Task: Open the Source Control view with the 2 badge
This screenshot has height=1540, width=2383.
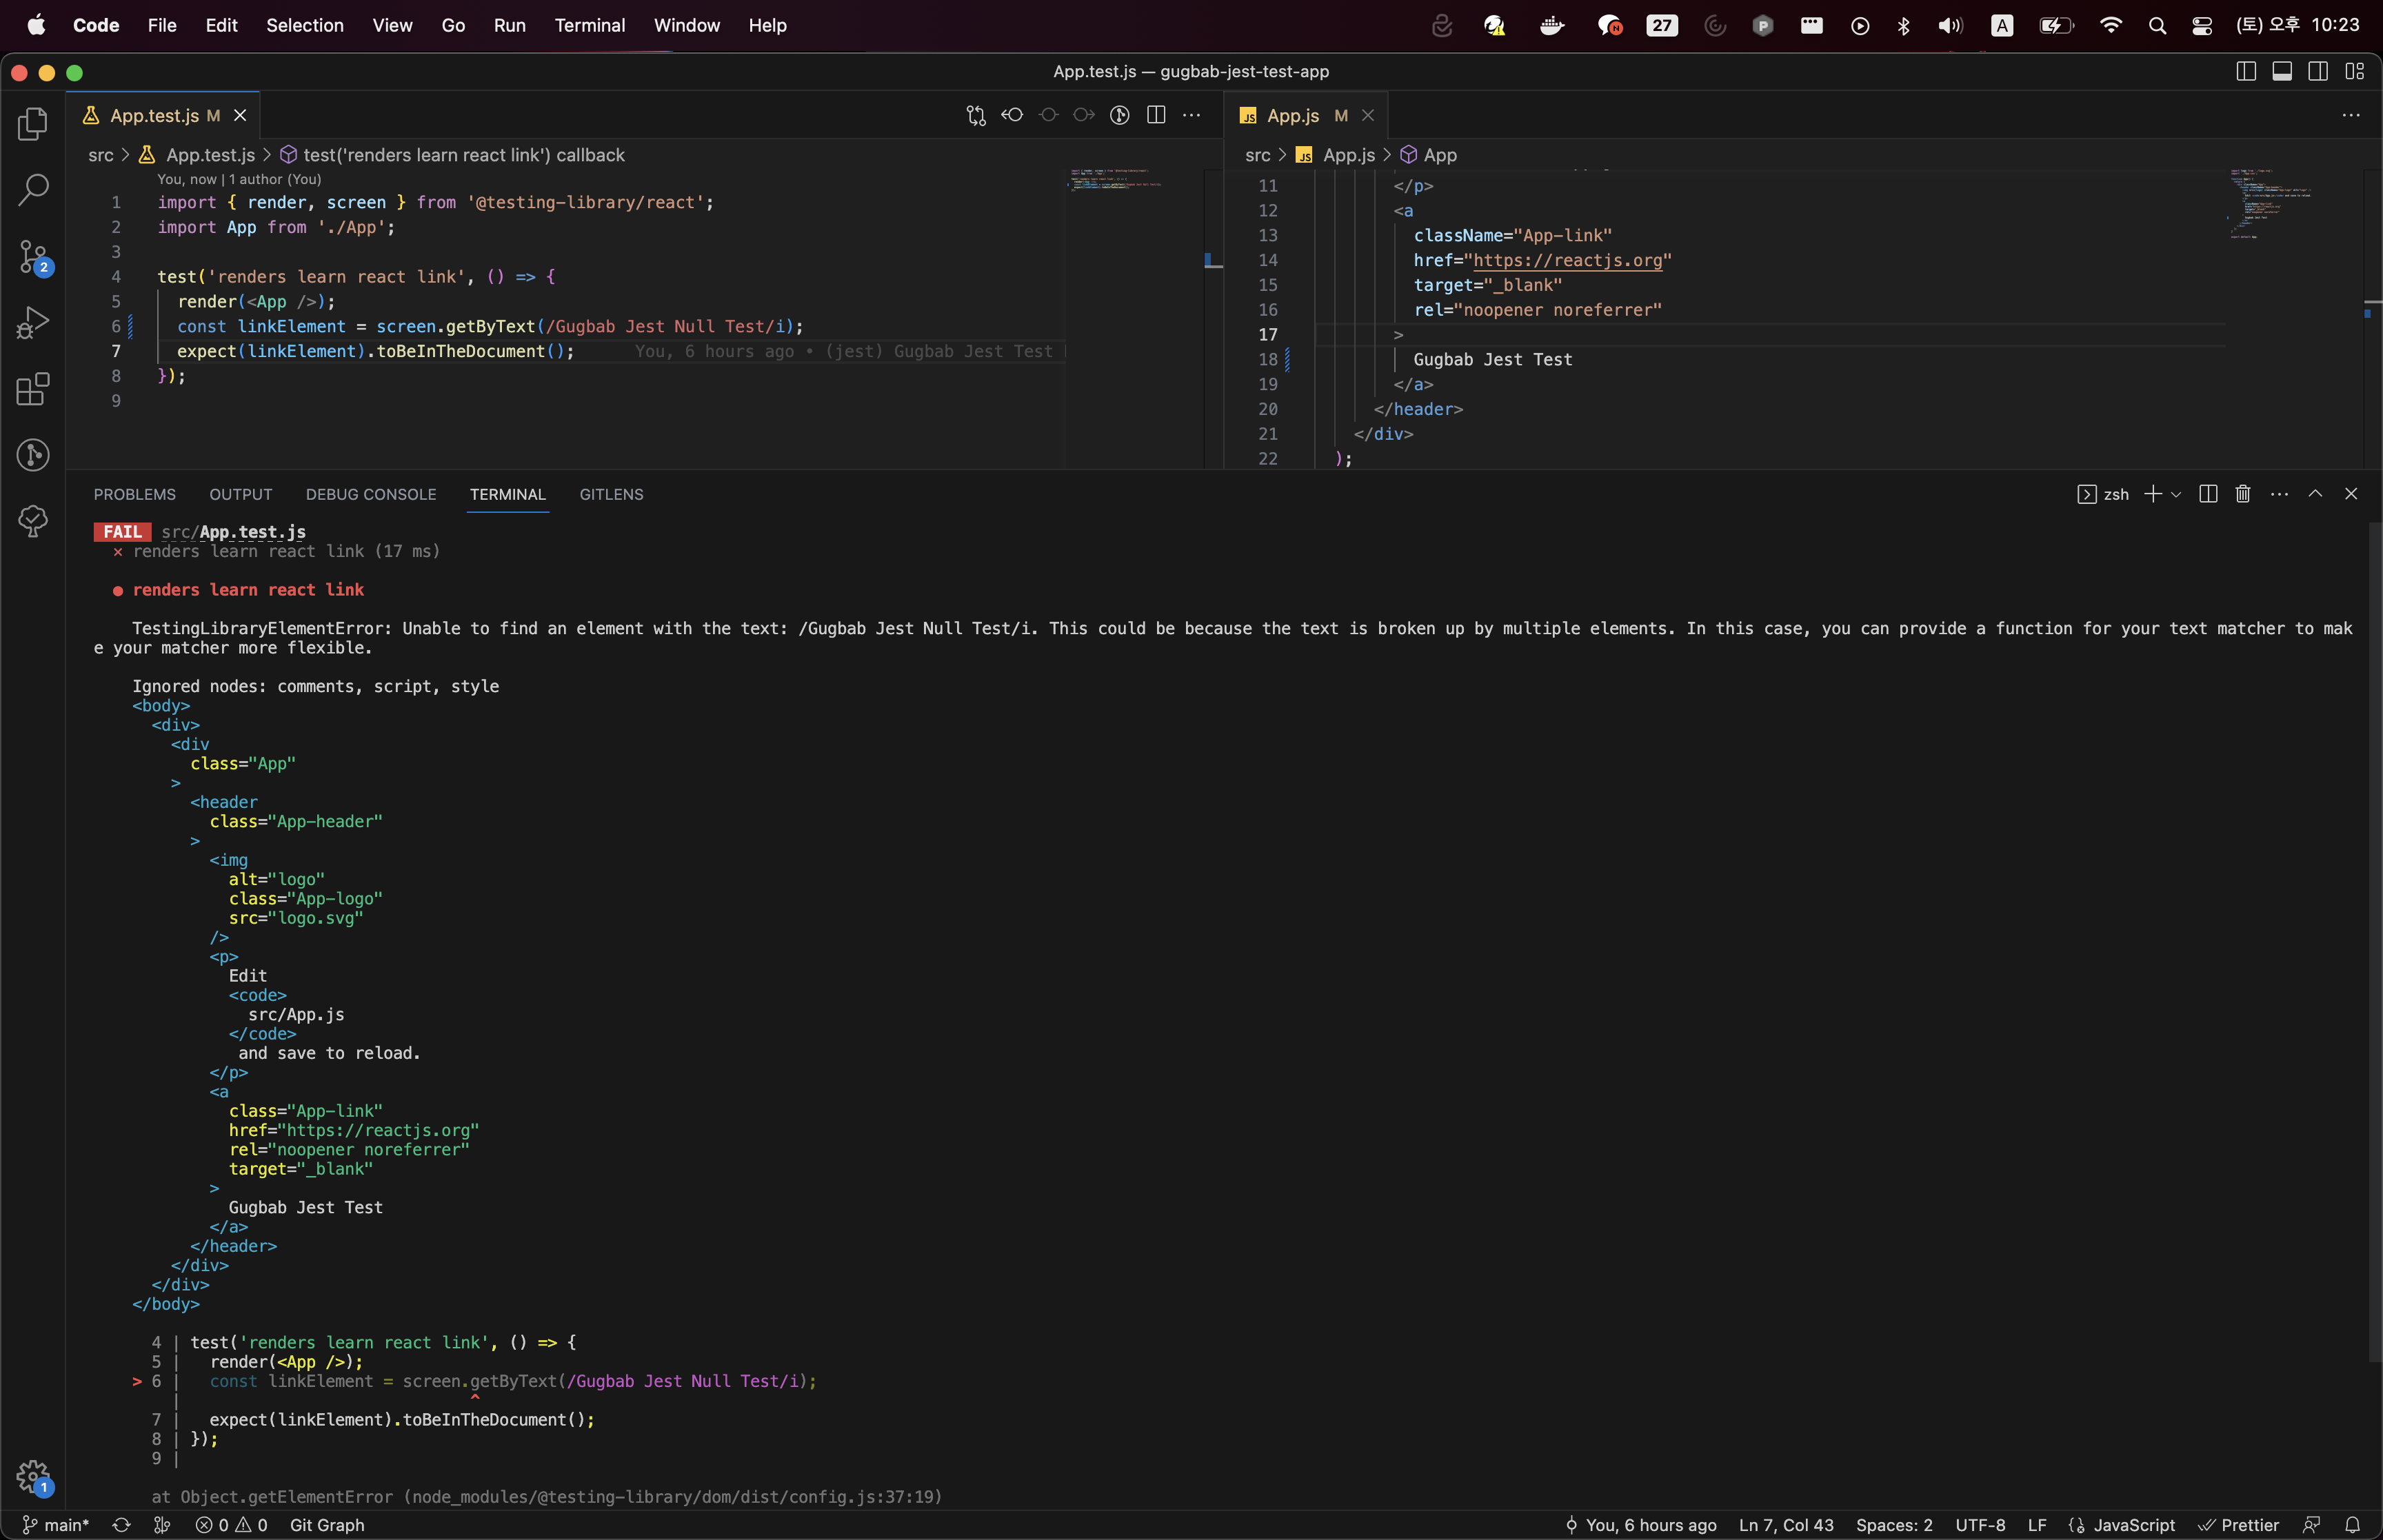Action: click(33, 257)
